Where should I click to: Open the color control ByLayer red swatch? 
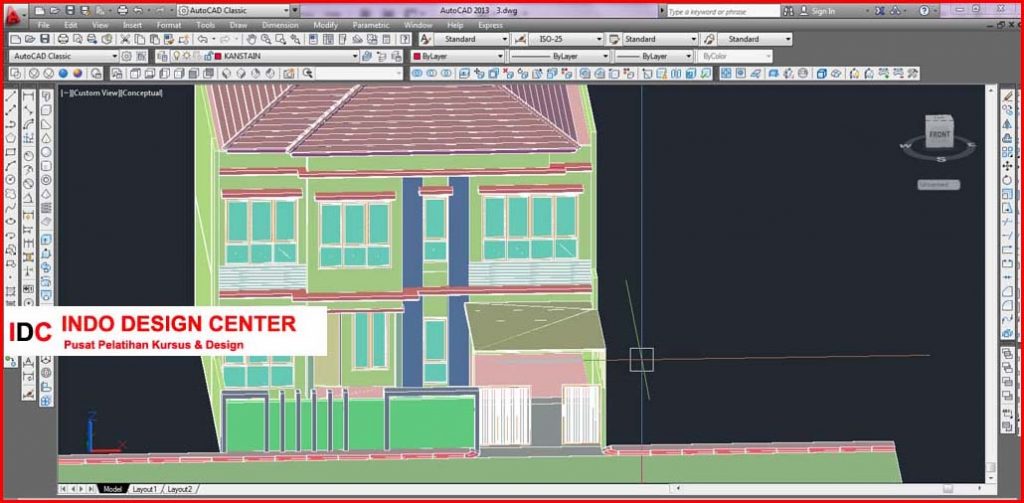click(x=416, y=57)
